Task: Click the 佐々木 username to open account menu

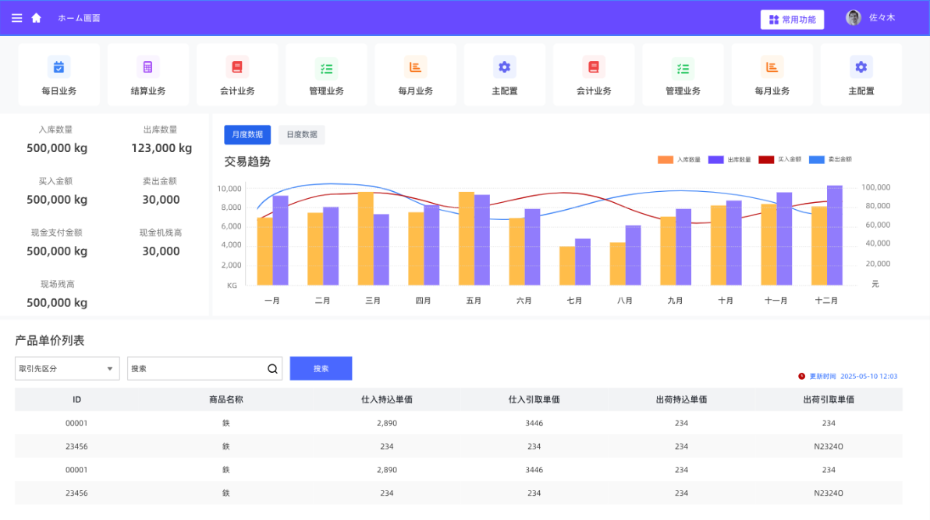Action: pyautogui.click(x=882, y=18)
